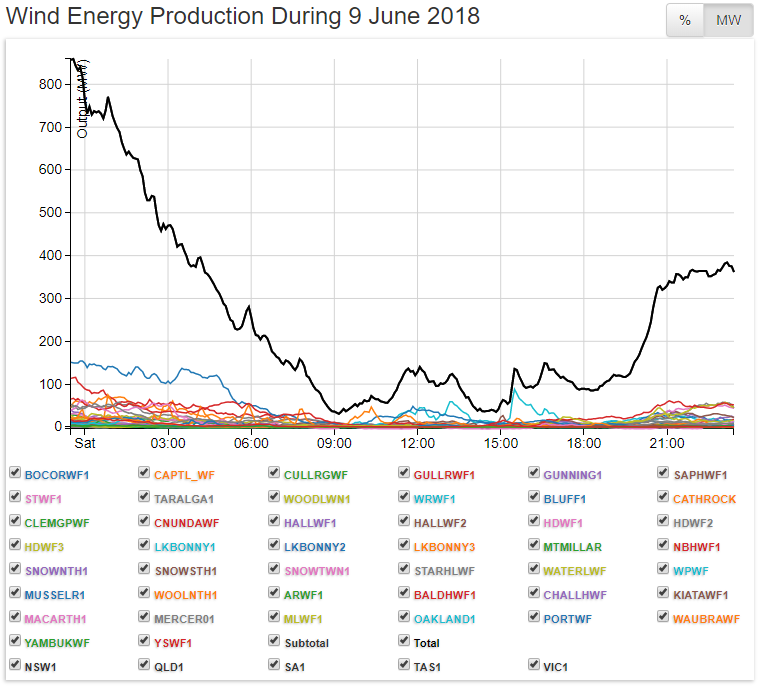This screenshot has height=686, width=762.
Task: Switch the chart to percentage view
Action: pos(685,21)
